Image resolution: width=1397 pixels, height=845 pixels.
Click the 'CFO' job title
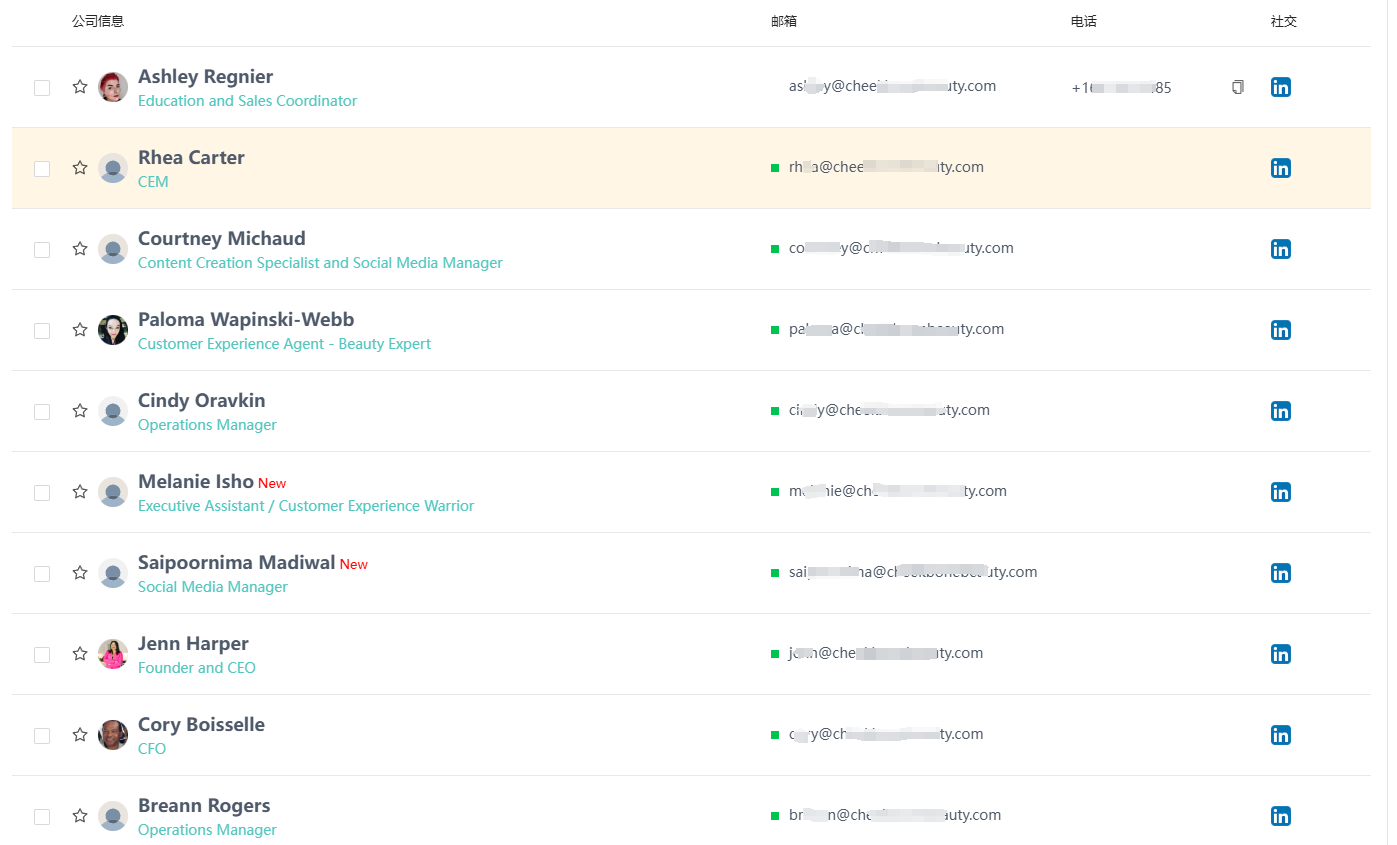pos(152,749)
